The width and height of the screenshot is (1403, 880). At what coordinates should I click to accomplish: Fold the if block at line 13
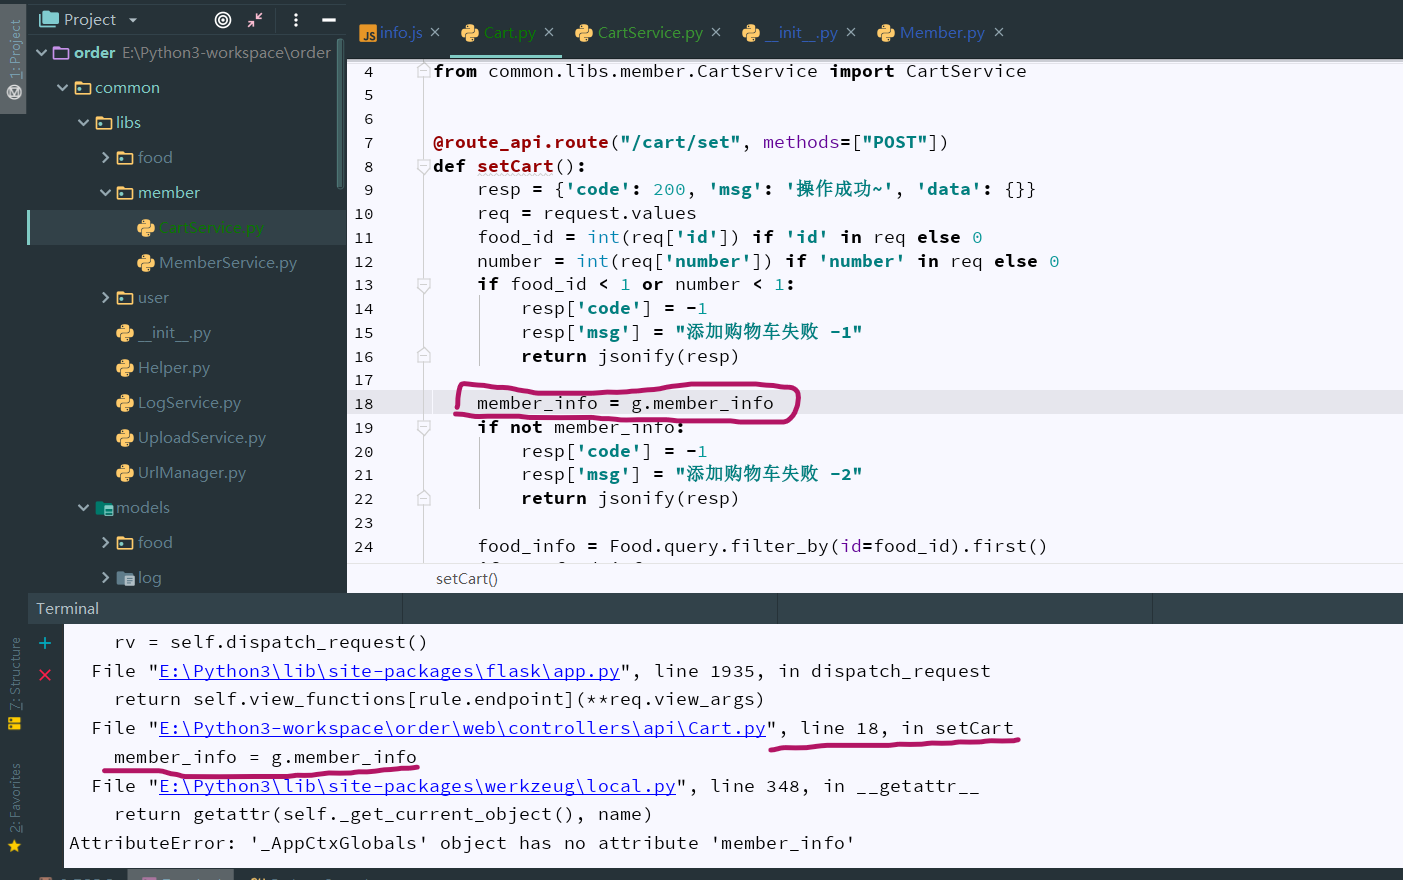click(423, 285)
